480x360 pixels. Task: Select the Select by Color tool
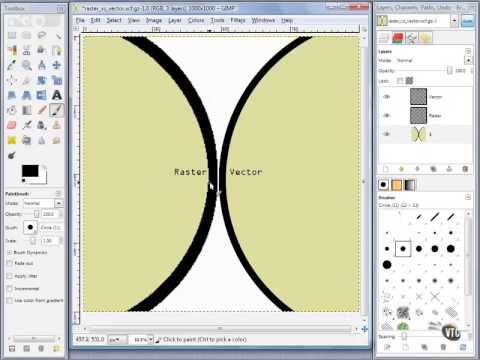pos(12,50)
